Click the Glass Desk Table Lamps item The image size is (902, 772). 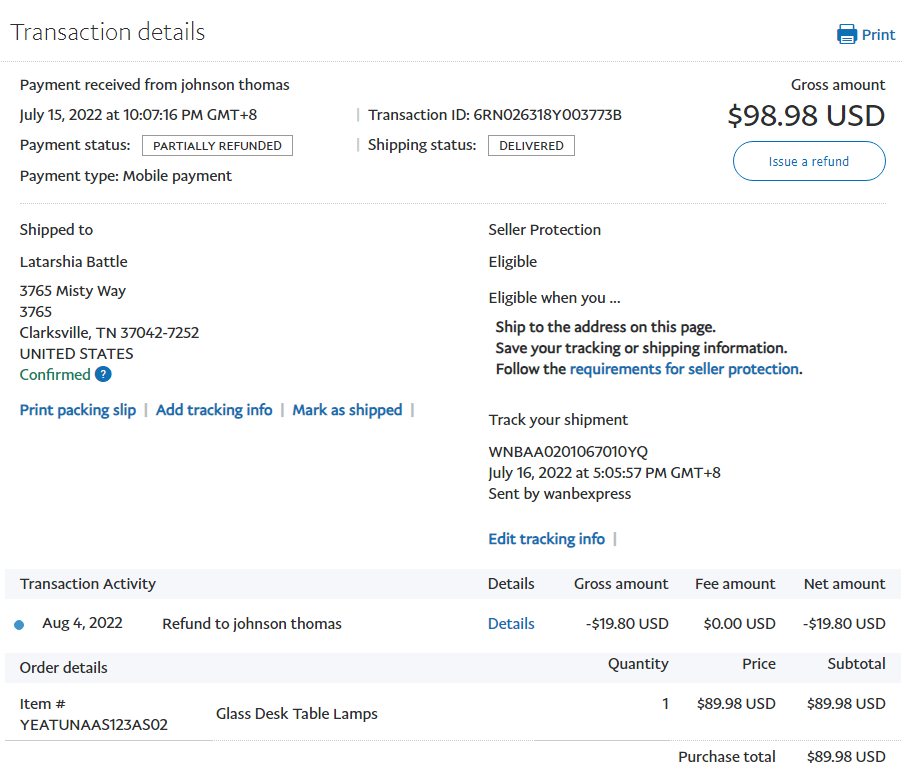[297, 714]
